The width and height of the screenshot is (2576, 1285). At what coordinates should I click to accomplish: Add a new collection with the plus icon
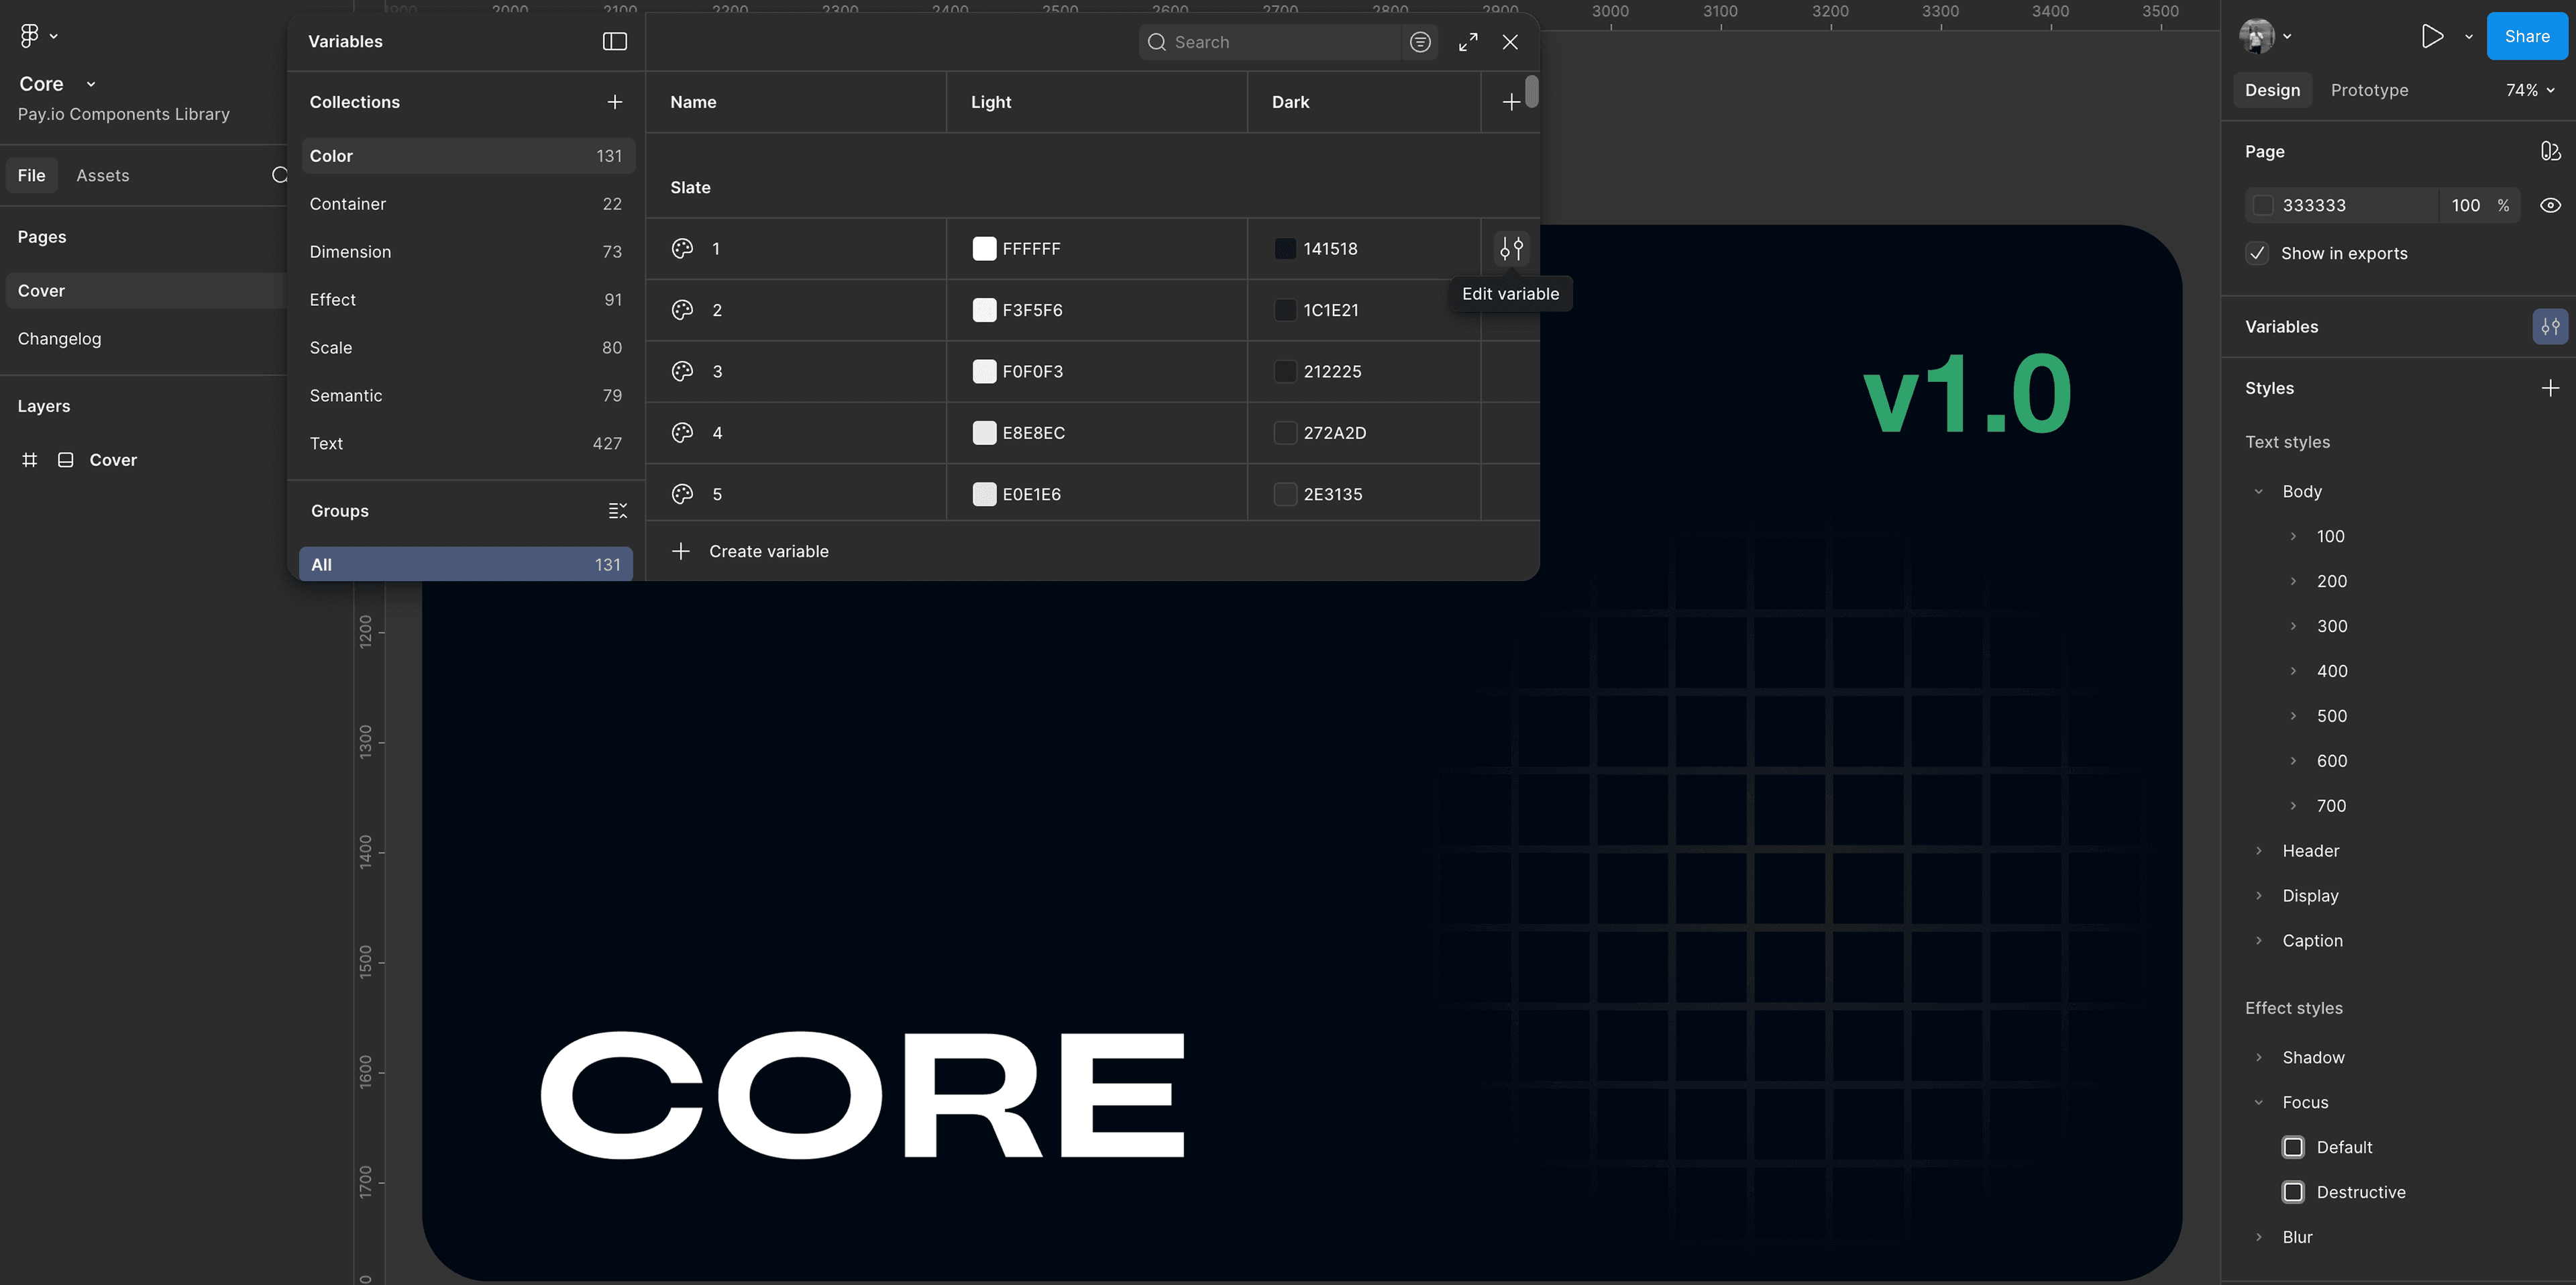[614, 102]
